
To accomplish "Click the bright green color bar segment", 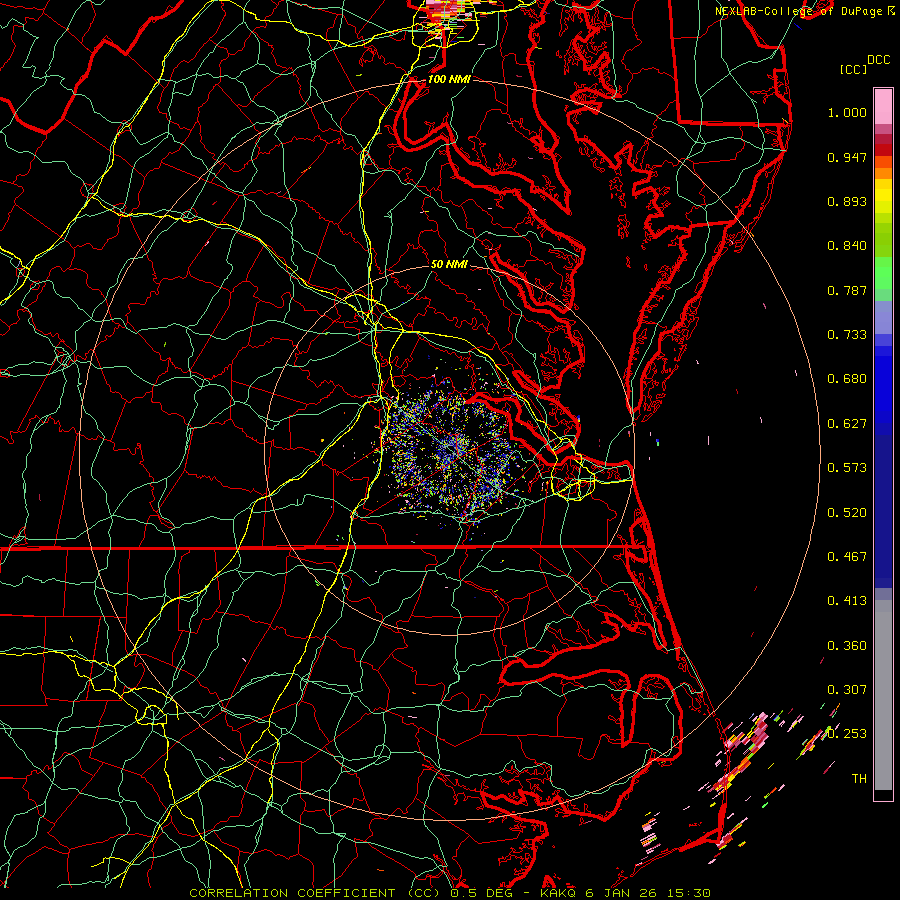I will tap(883, 273).
